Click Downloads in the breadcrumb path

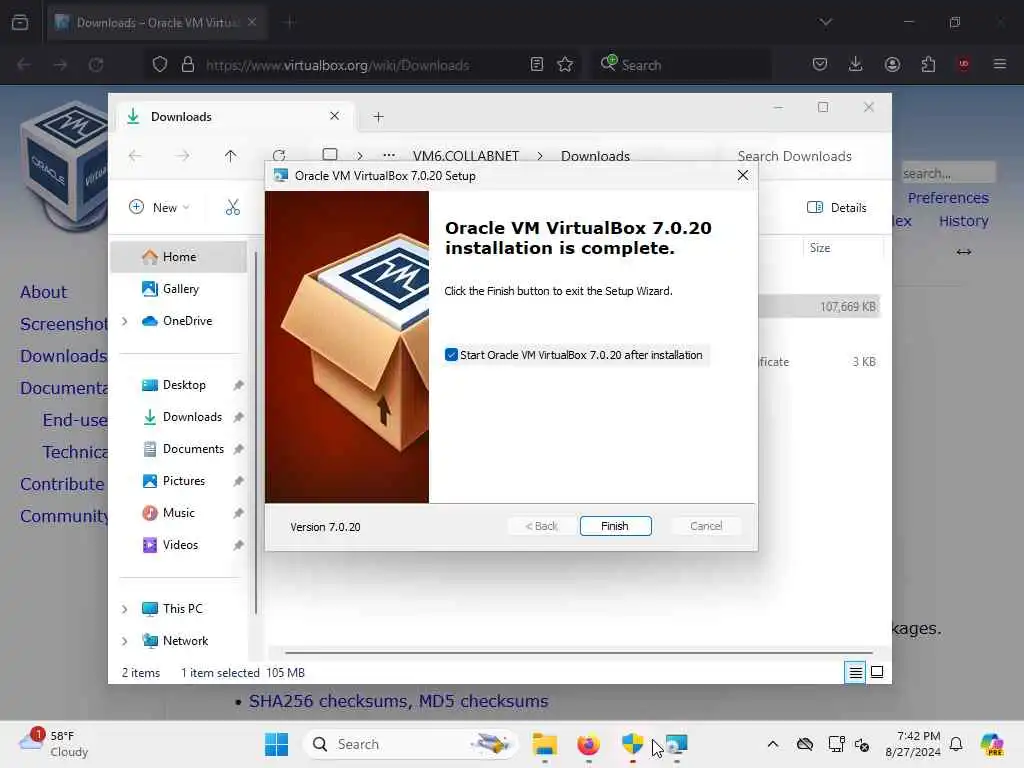coord(595,156)
